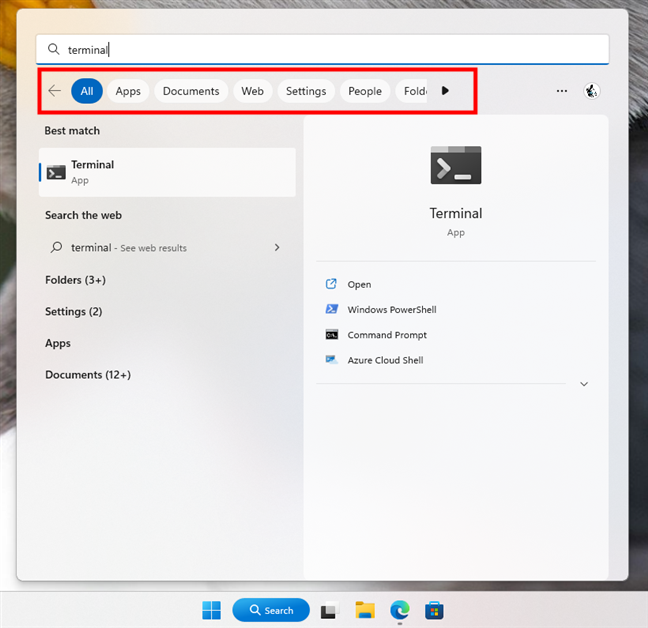The height and width of the screenshot is (628, 648).
Task: Open Microsoft Store from the taskbar
Action: pyautogui.click(x=434, y=610)
